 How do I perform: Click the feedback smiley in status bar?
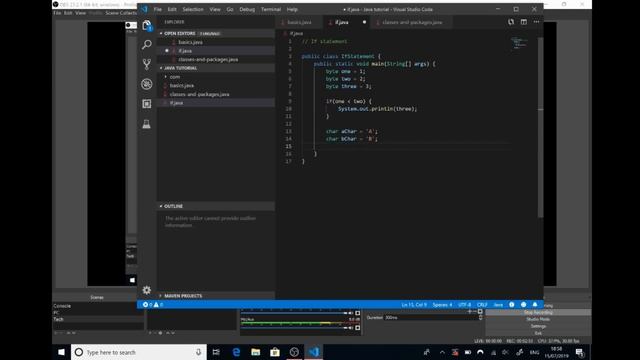(x=523, y=304)
